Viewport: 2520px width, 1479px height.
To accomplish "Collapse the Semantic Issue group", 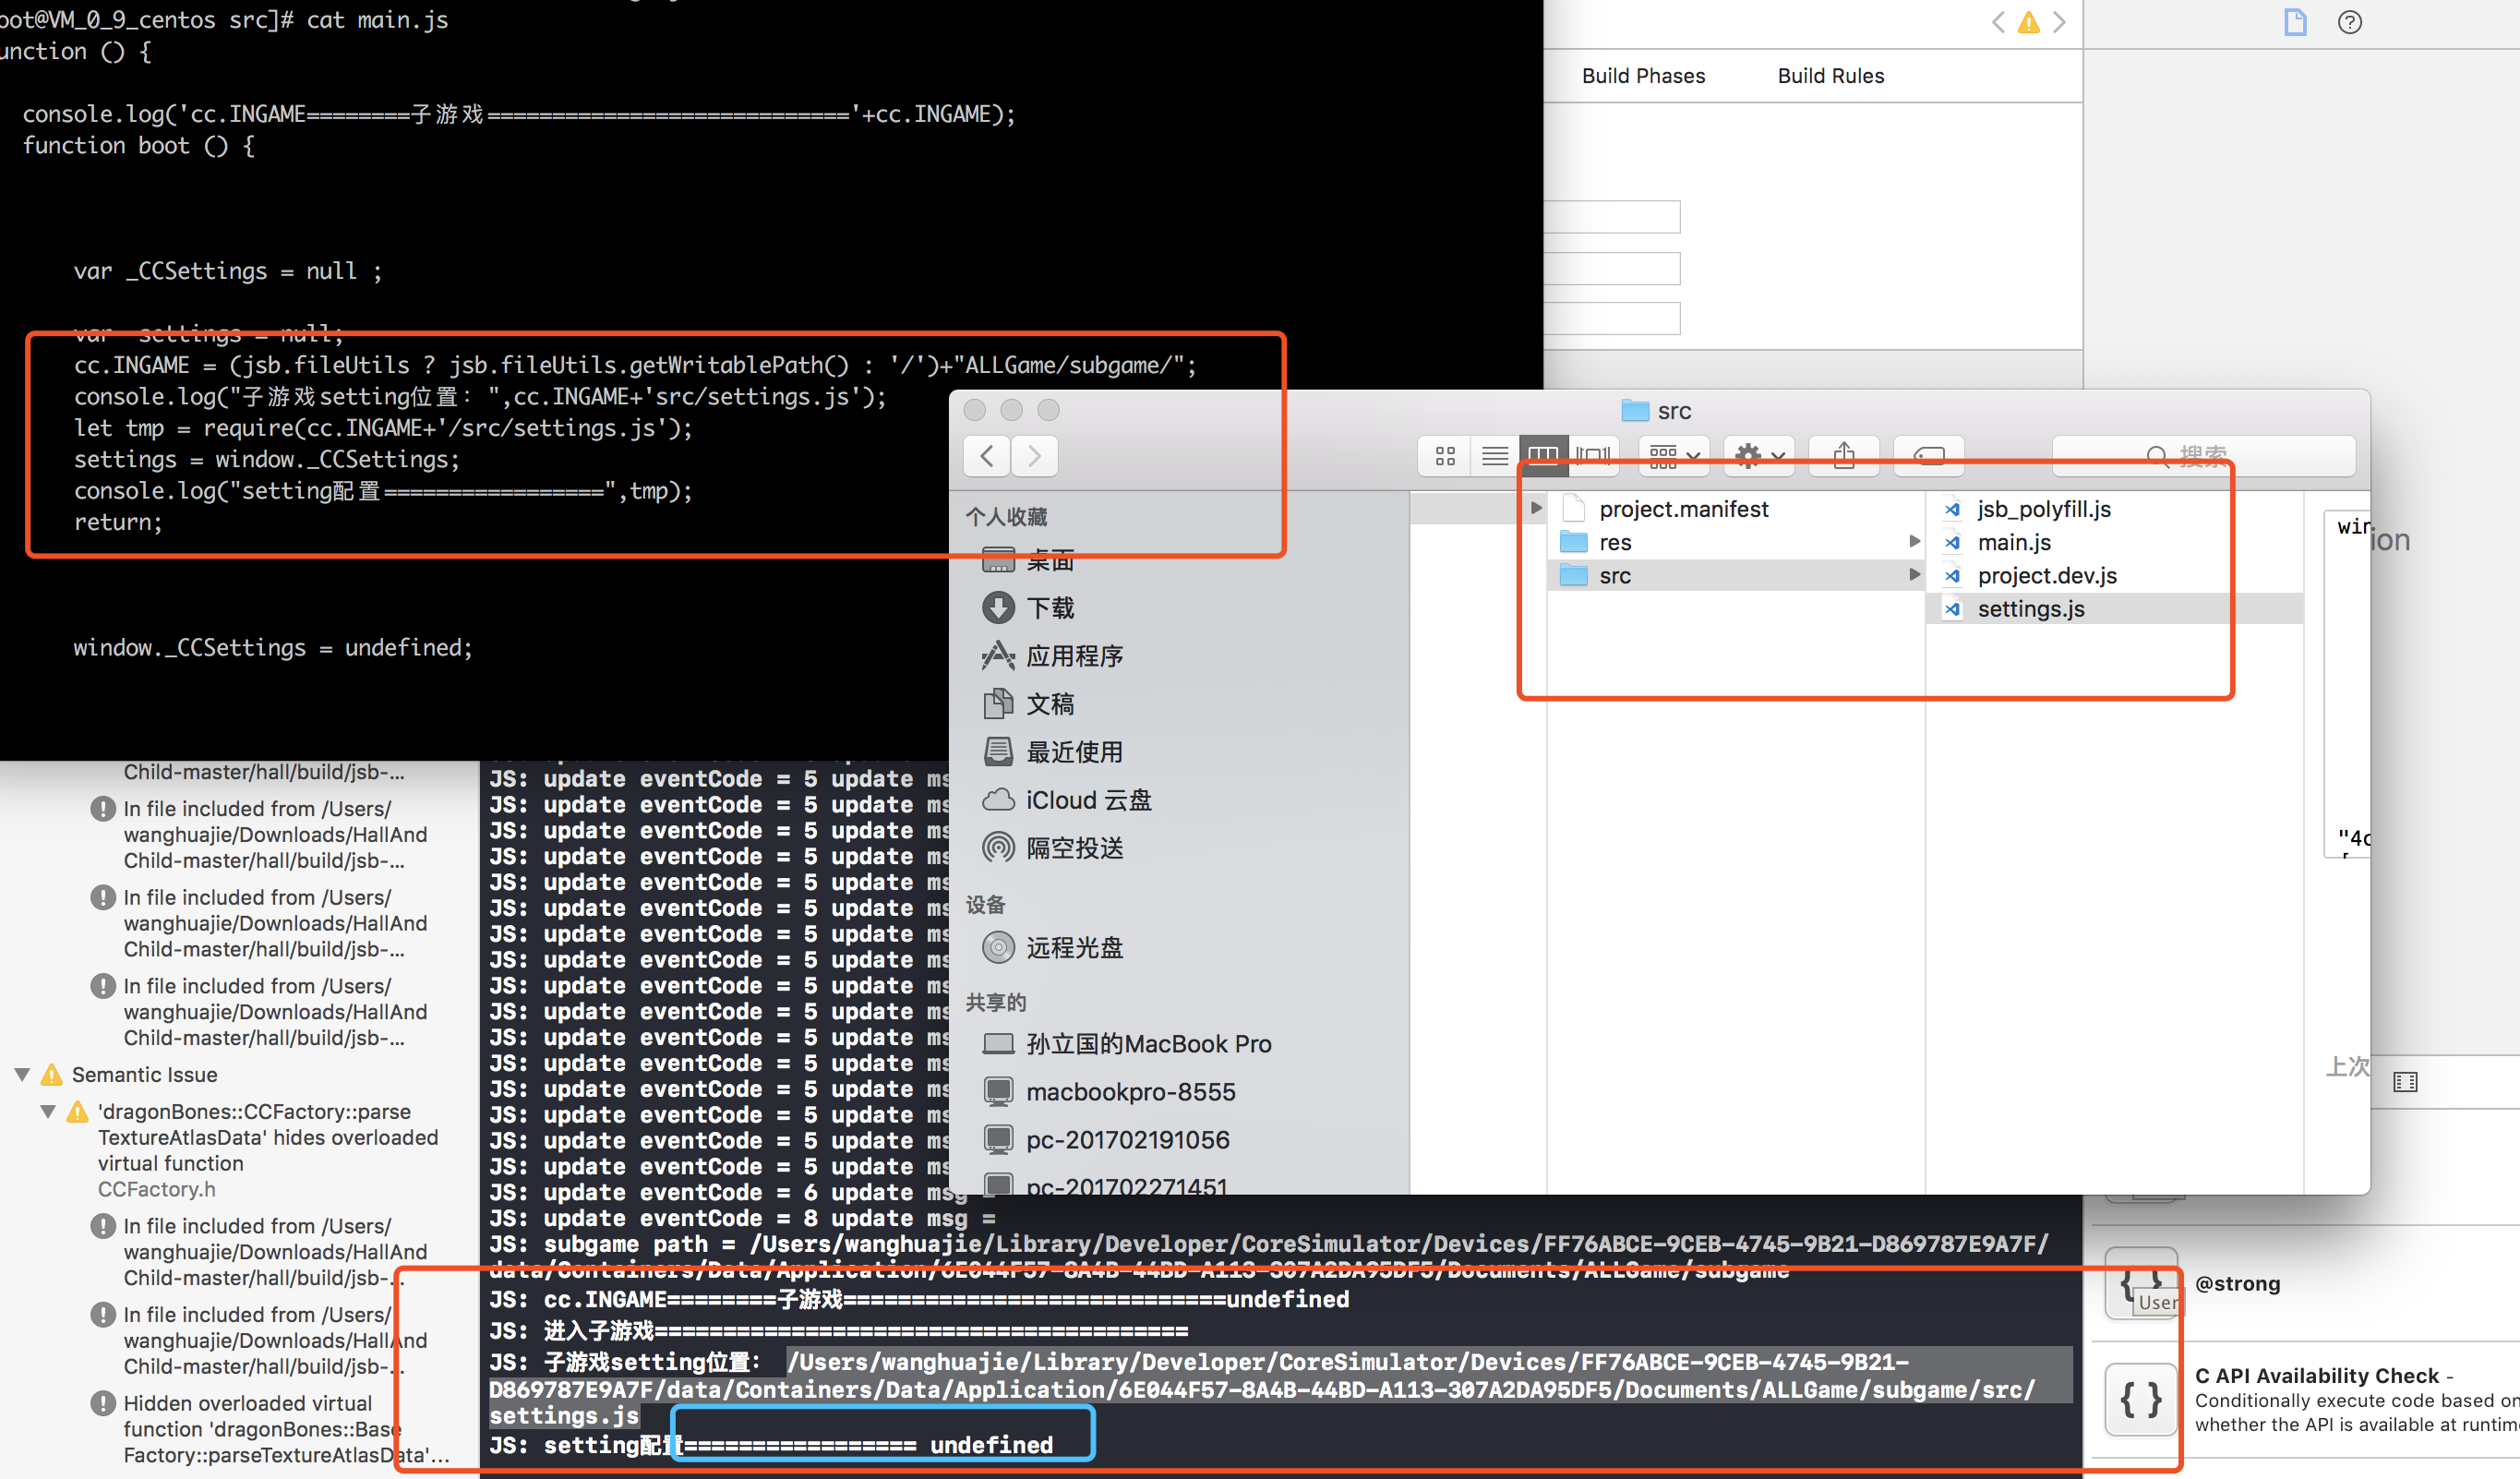I will click(x=22, y=1074).
